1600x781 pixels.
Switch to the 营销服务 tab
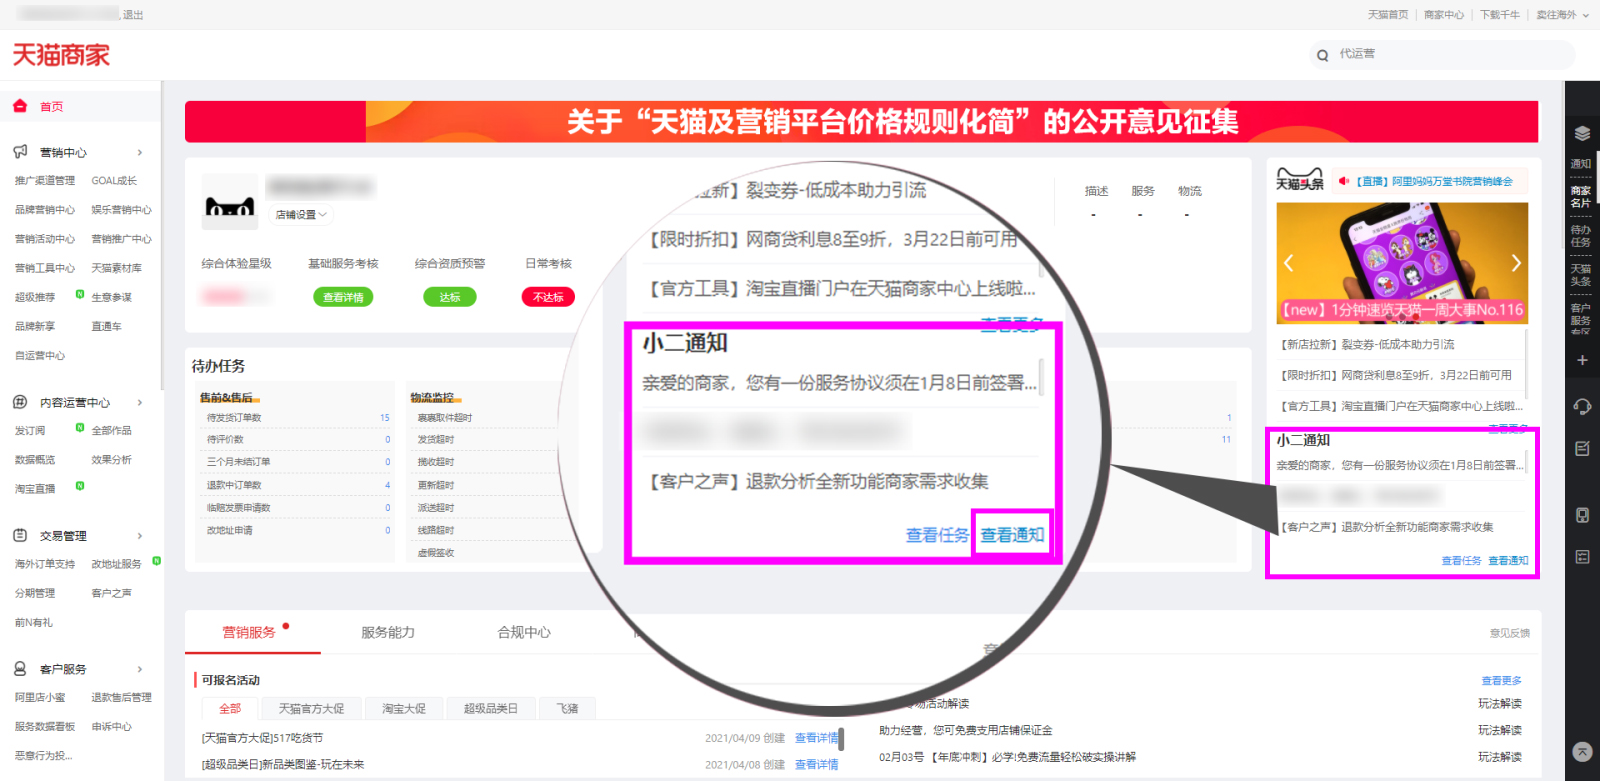pyautogui.click(x=249, y=632)
